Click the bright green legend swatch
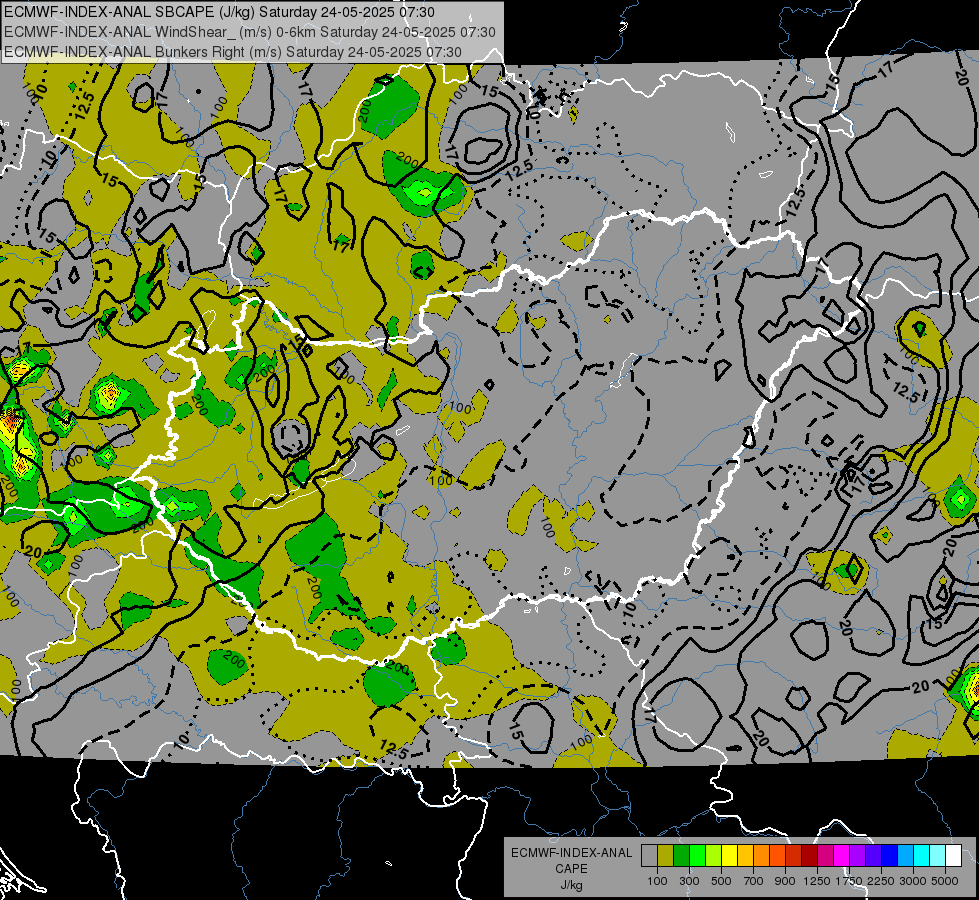The width and height of the screenshot is (979, 900). pyautogui.click(x=697, y=856)
